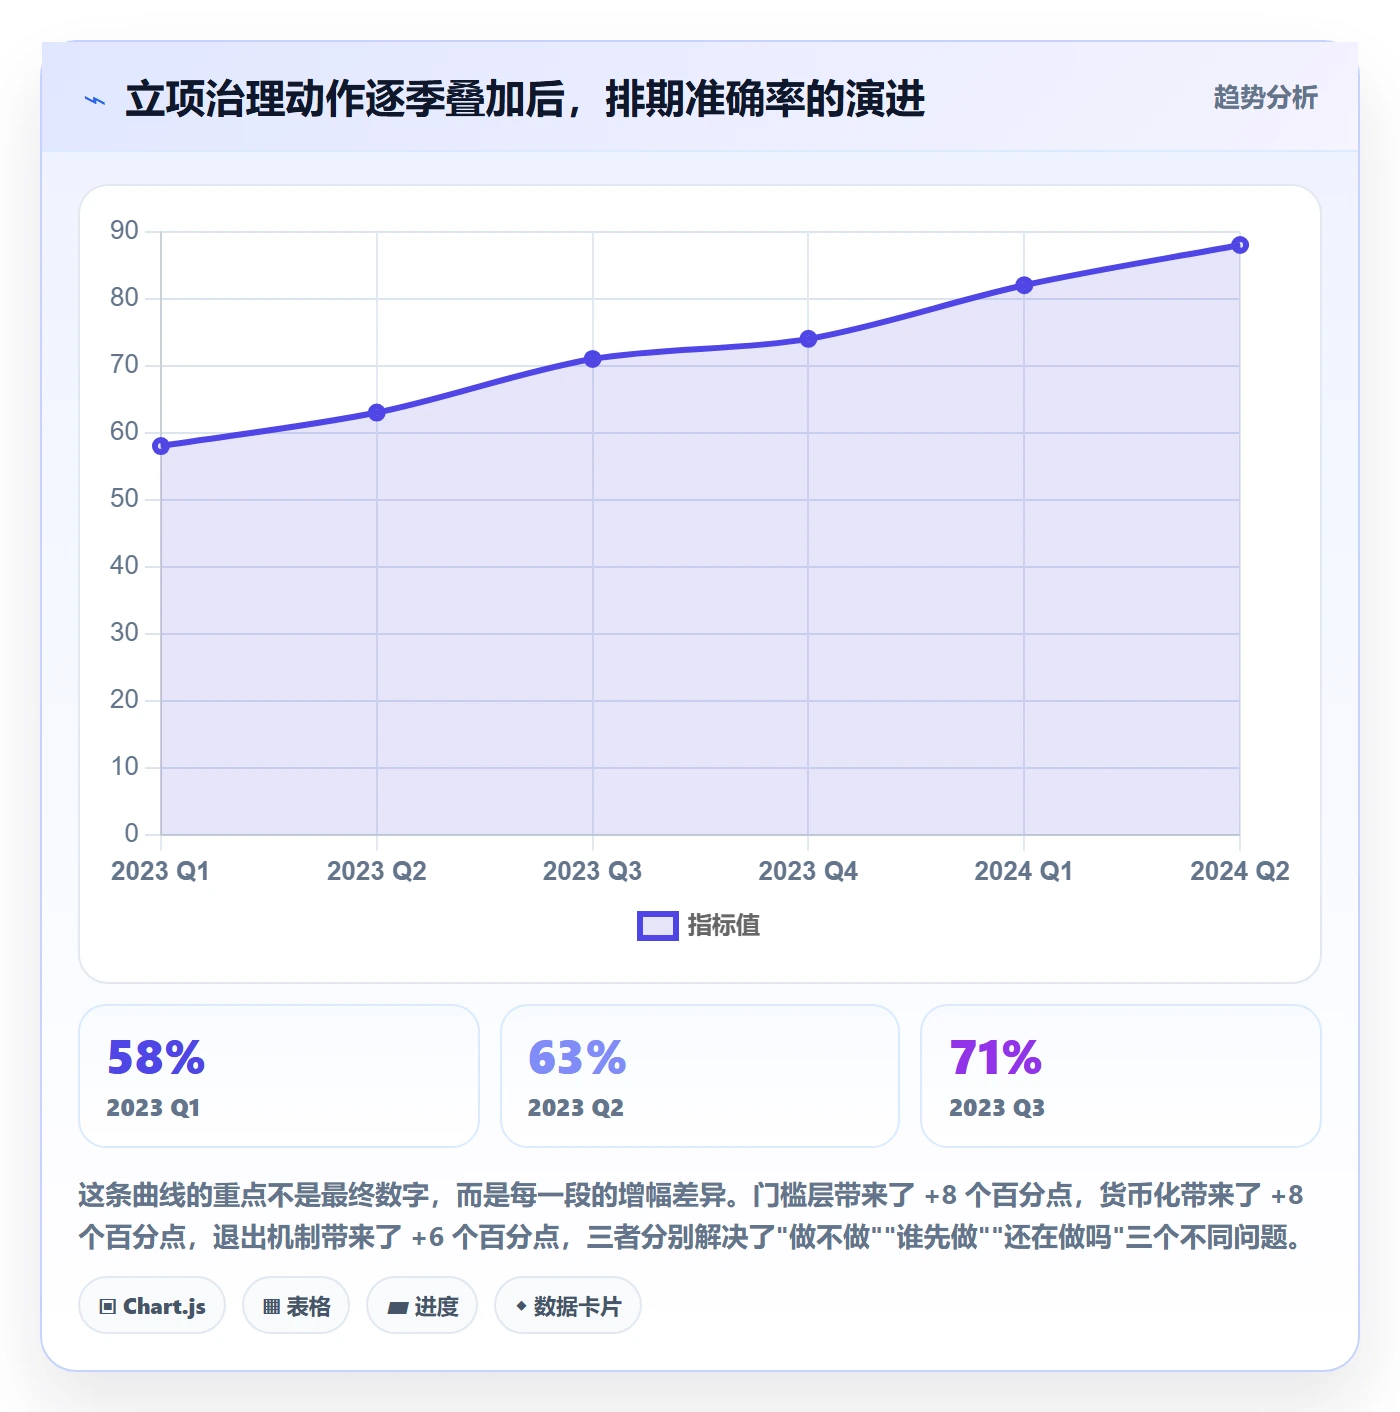The width and height of the screenshot is (1400, 1412).
Task: Click the 2023 Q1 x-axis label
Action: 160,871
